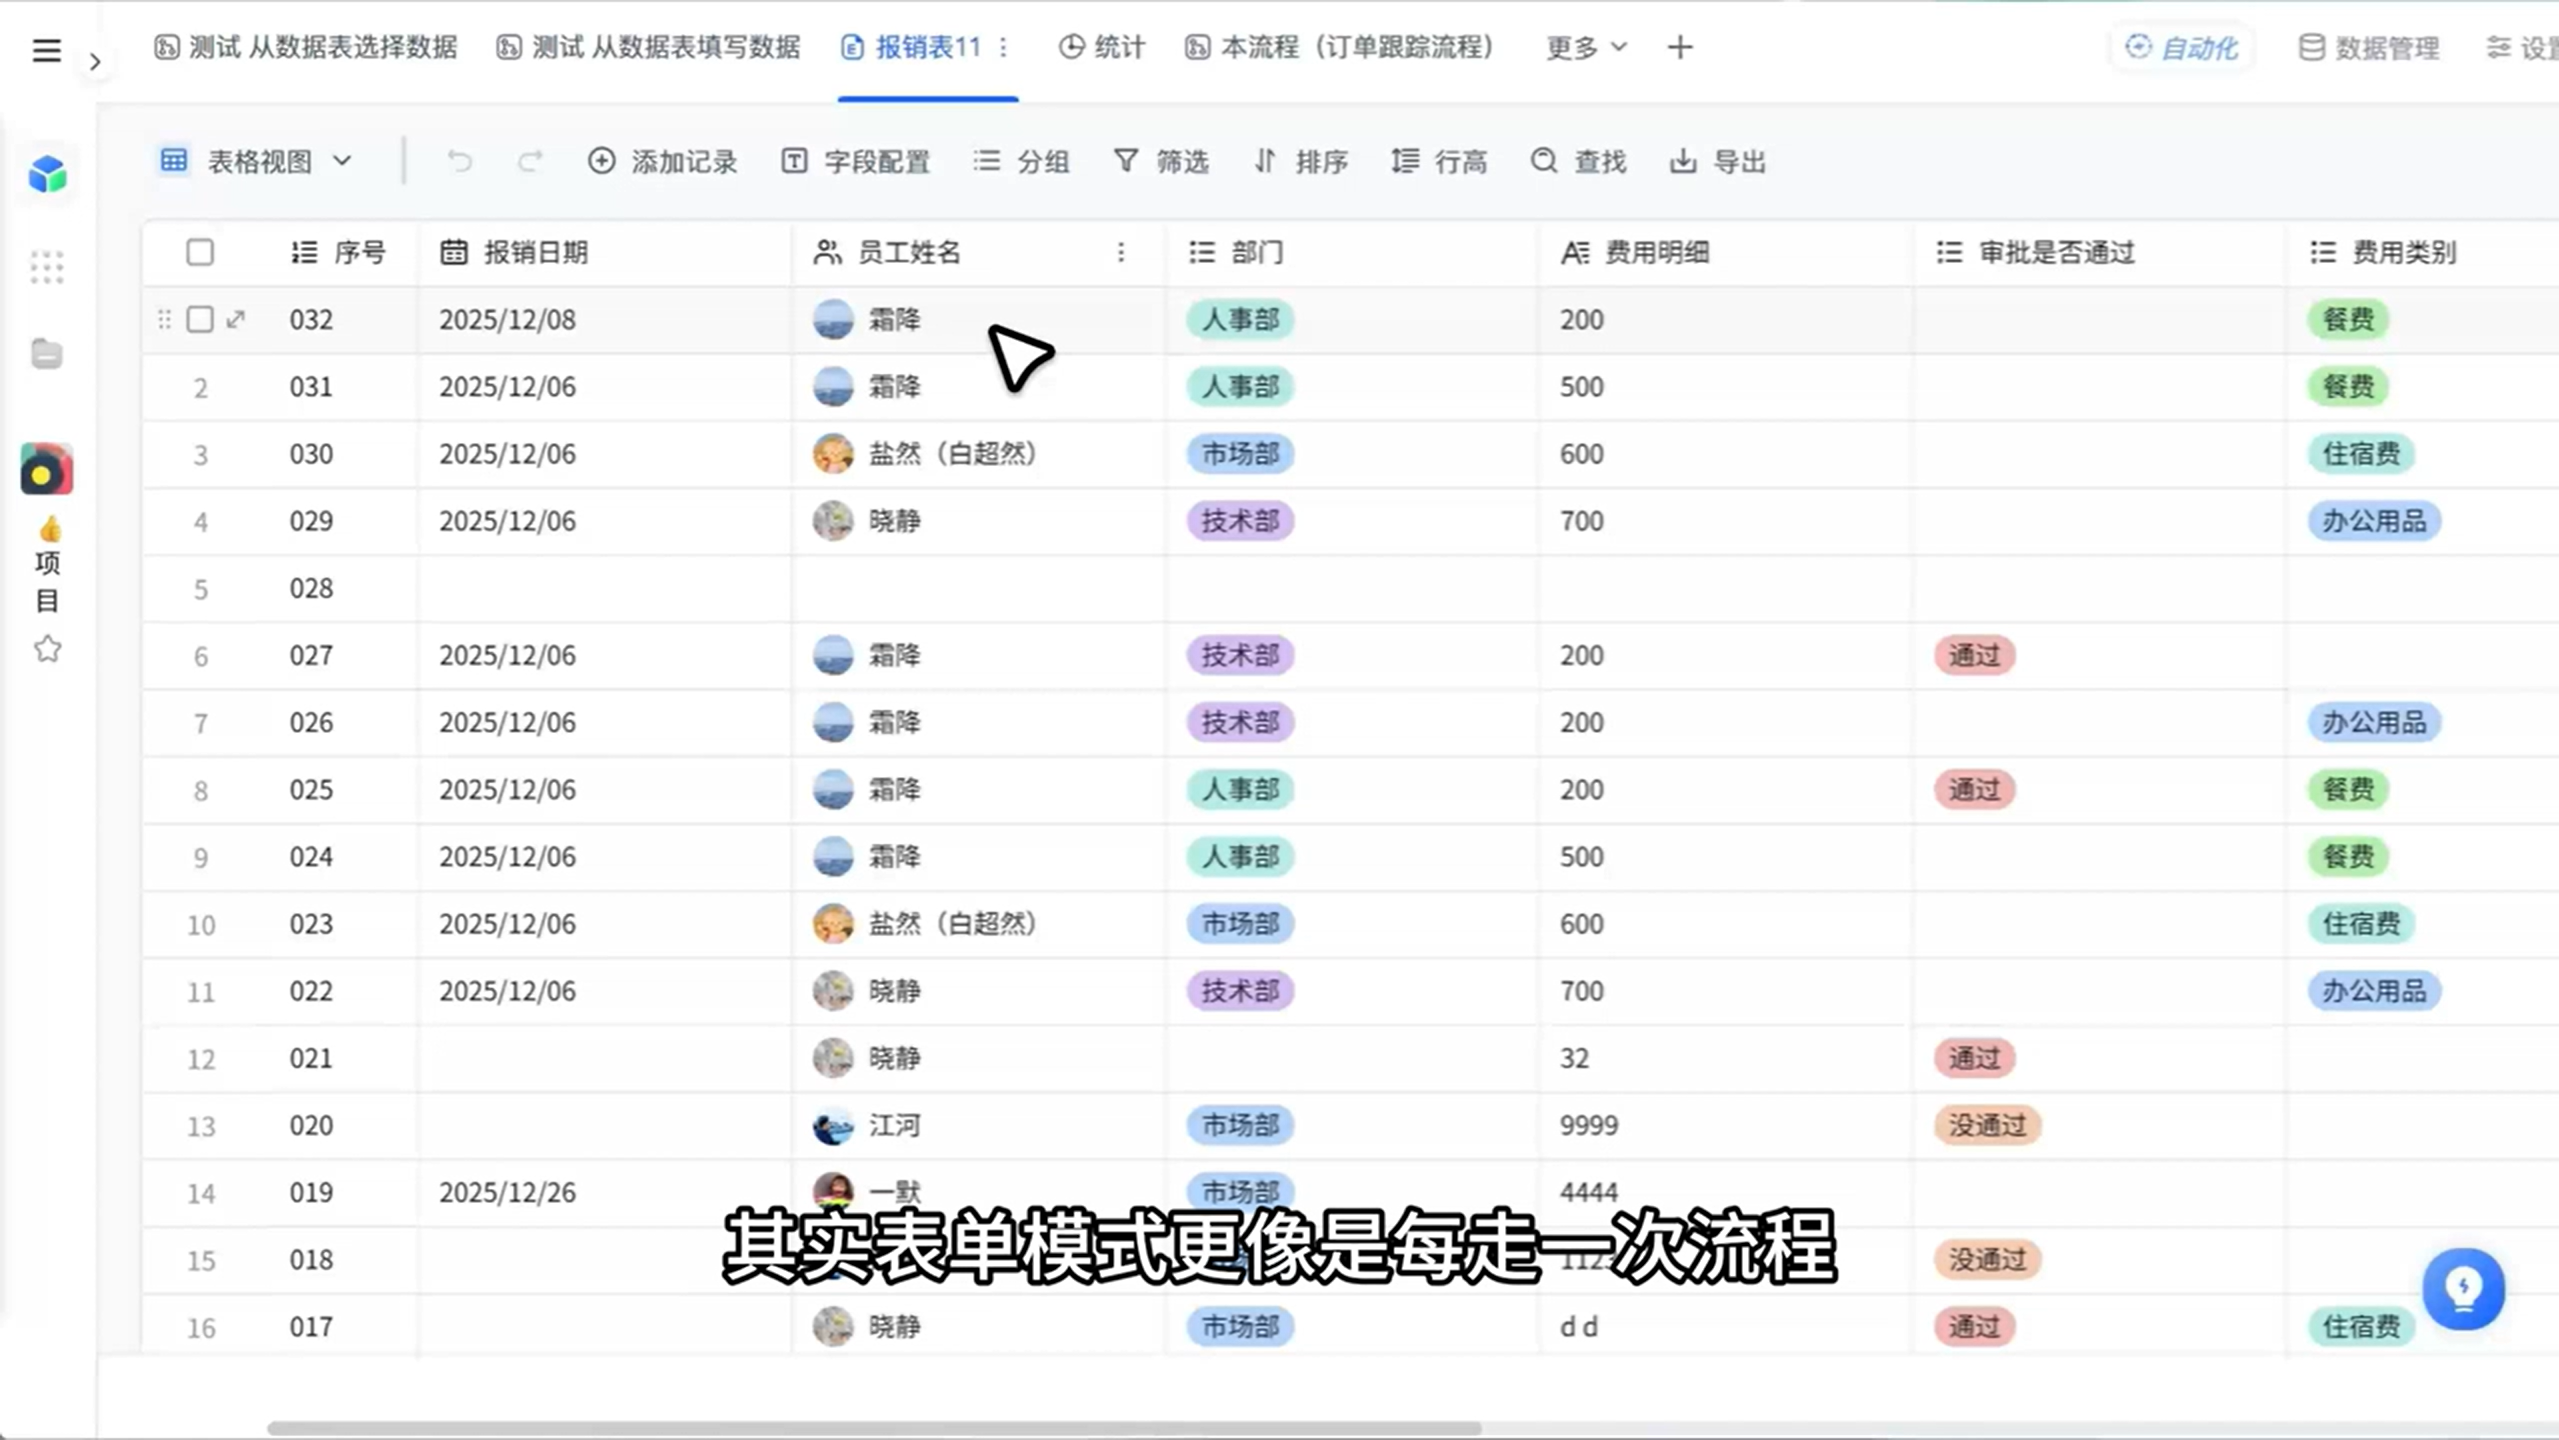Click the undo arrow icon
The width and height of the screenshot is (2559, 1440).
pos(459,161)
